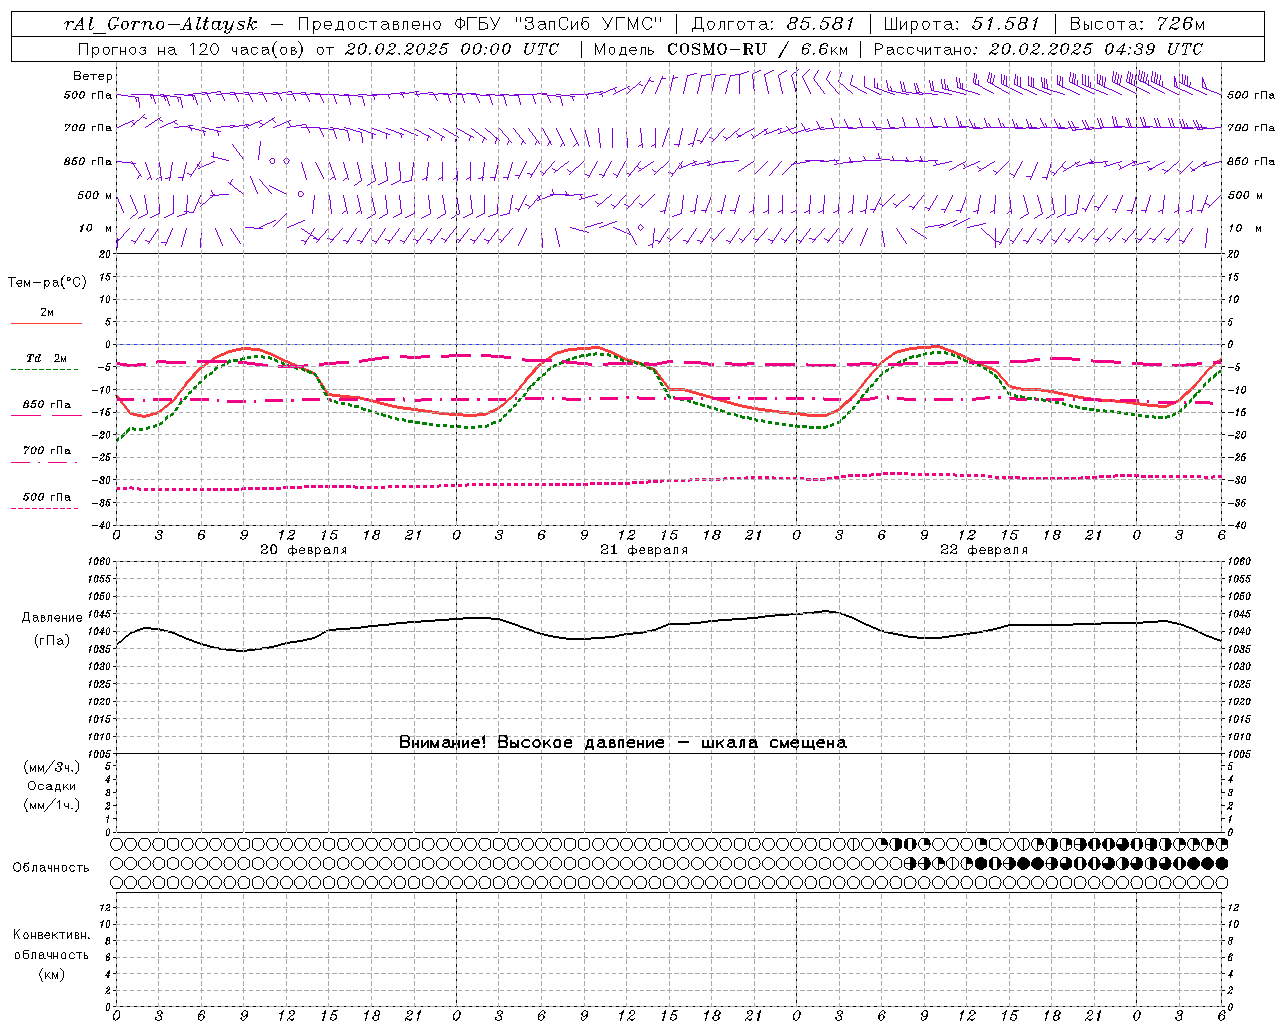Click the (мм/1ч.) precipitation unit label

click(x=52, y=805)
